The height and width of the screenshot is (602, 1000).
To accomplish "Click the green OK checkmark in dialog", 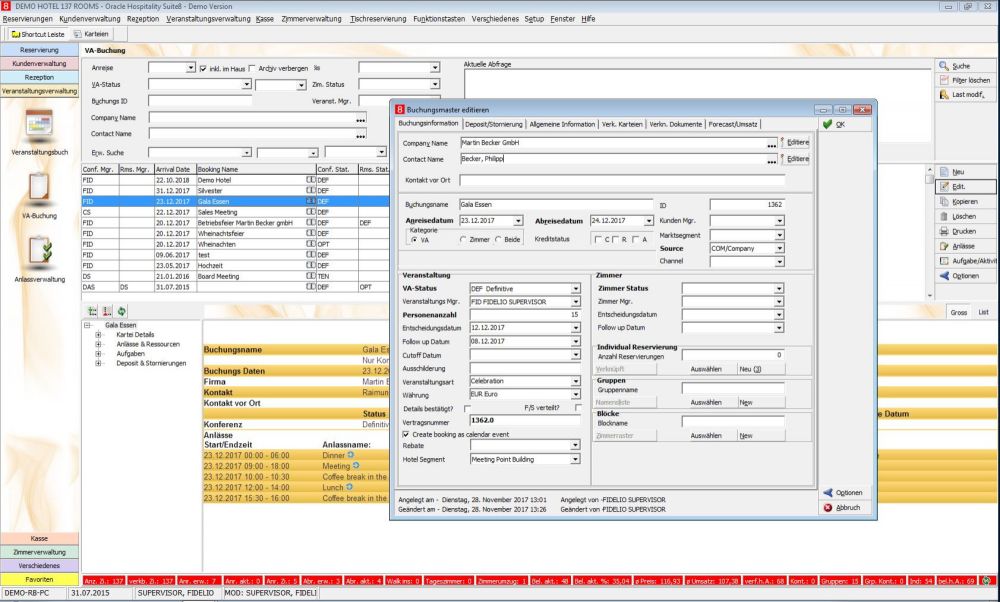I will coord(827,124).
